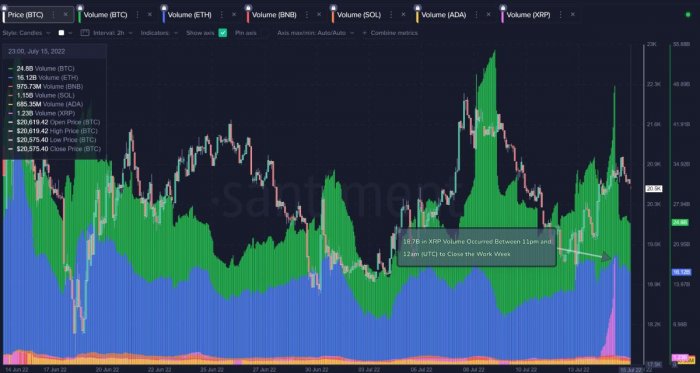
Task: Click the 685.35M Volume (ADA) legend row
Action: pos(46,104)
